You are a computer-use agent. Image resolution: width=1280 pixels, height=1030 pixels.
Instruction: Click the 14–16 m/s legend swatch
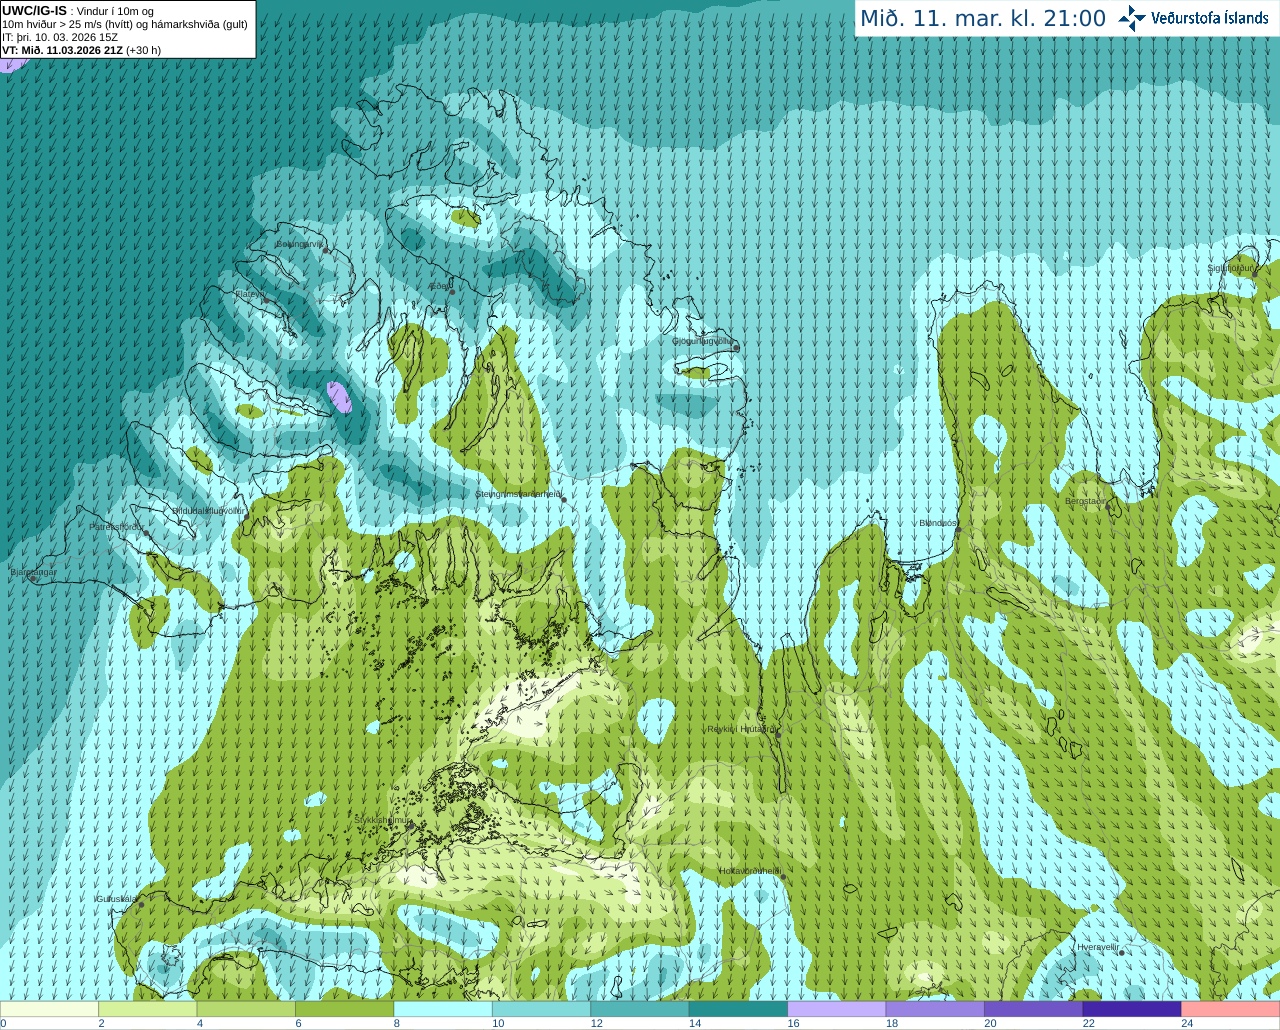click(x=738, y=1009)
